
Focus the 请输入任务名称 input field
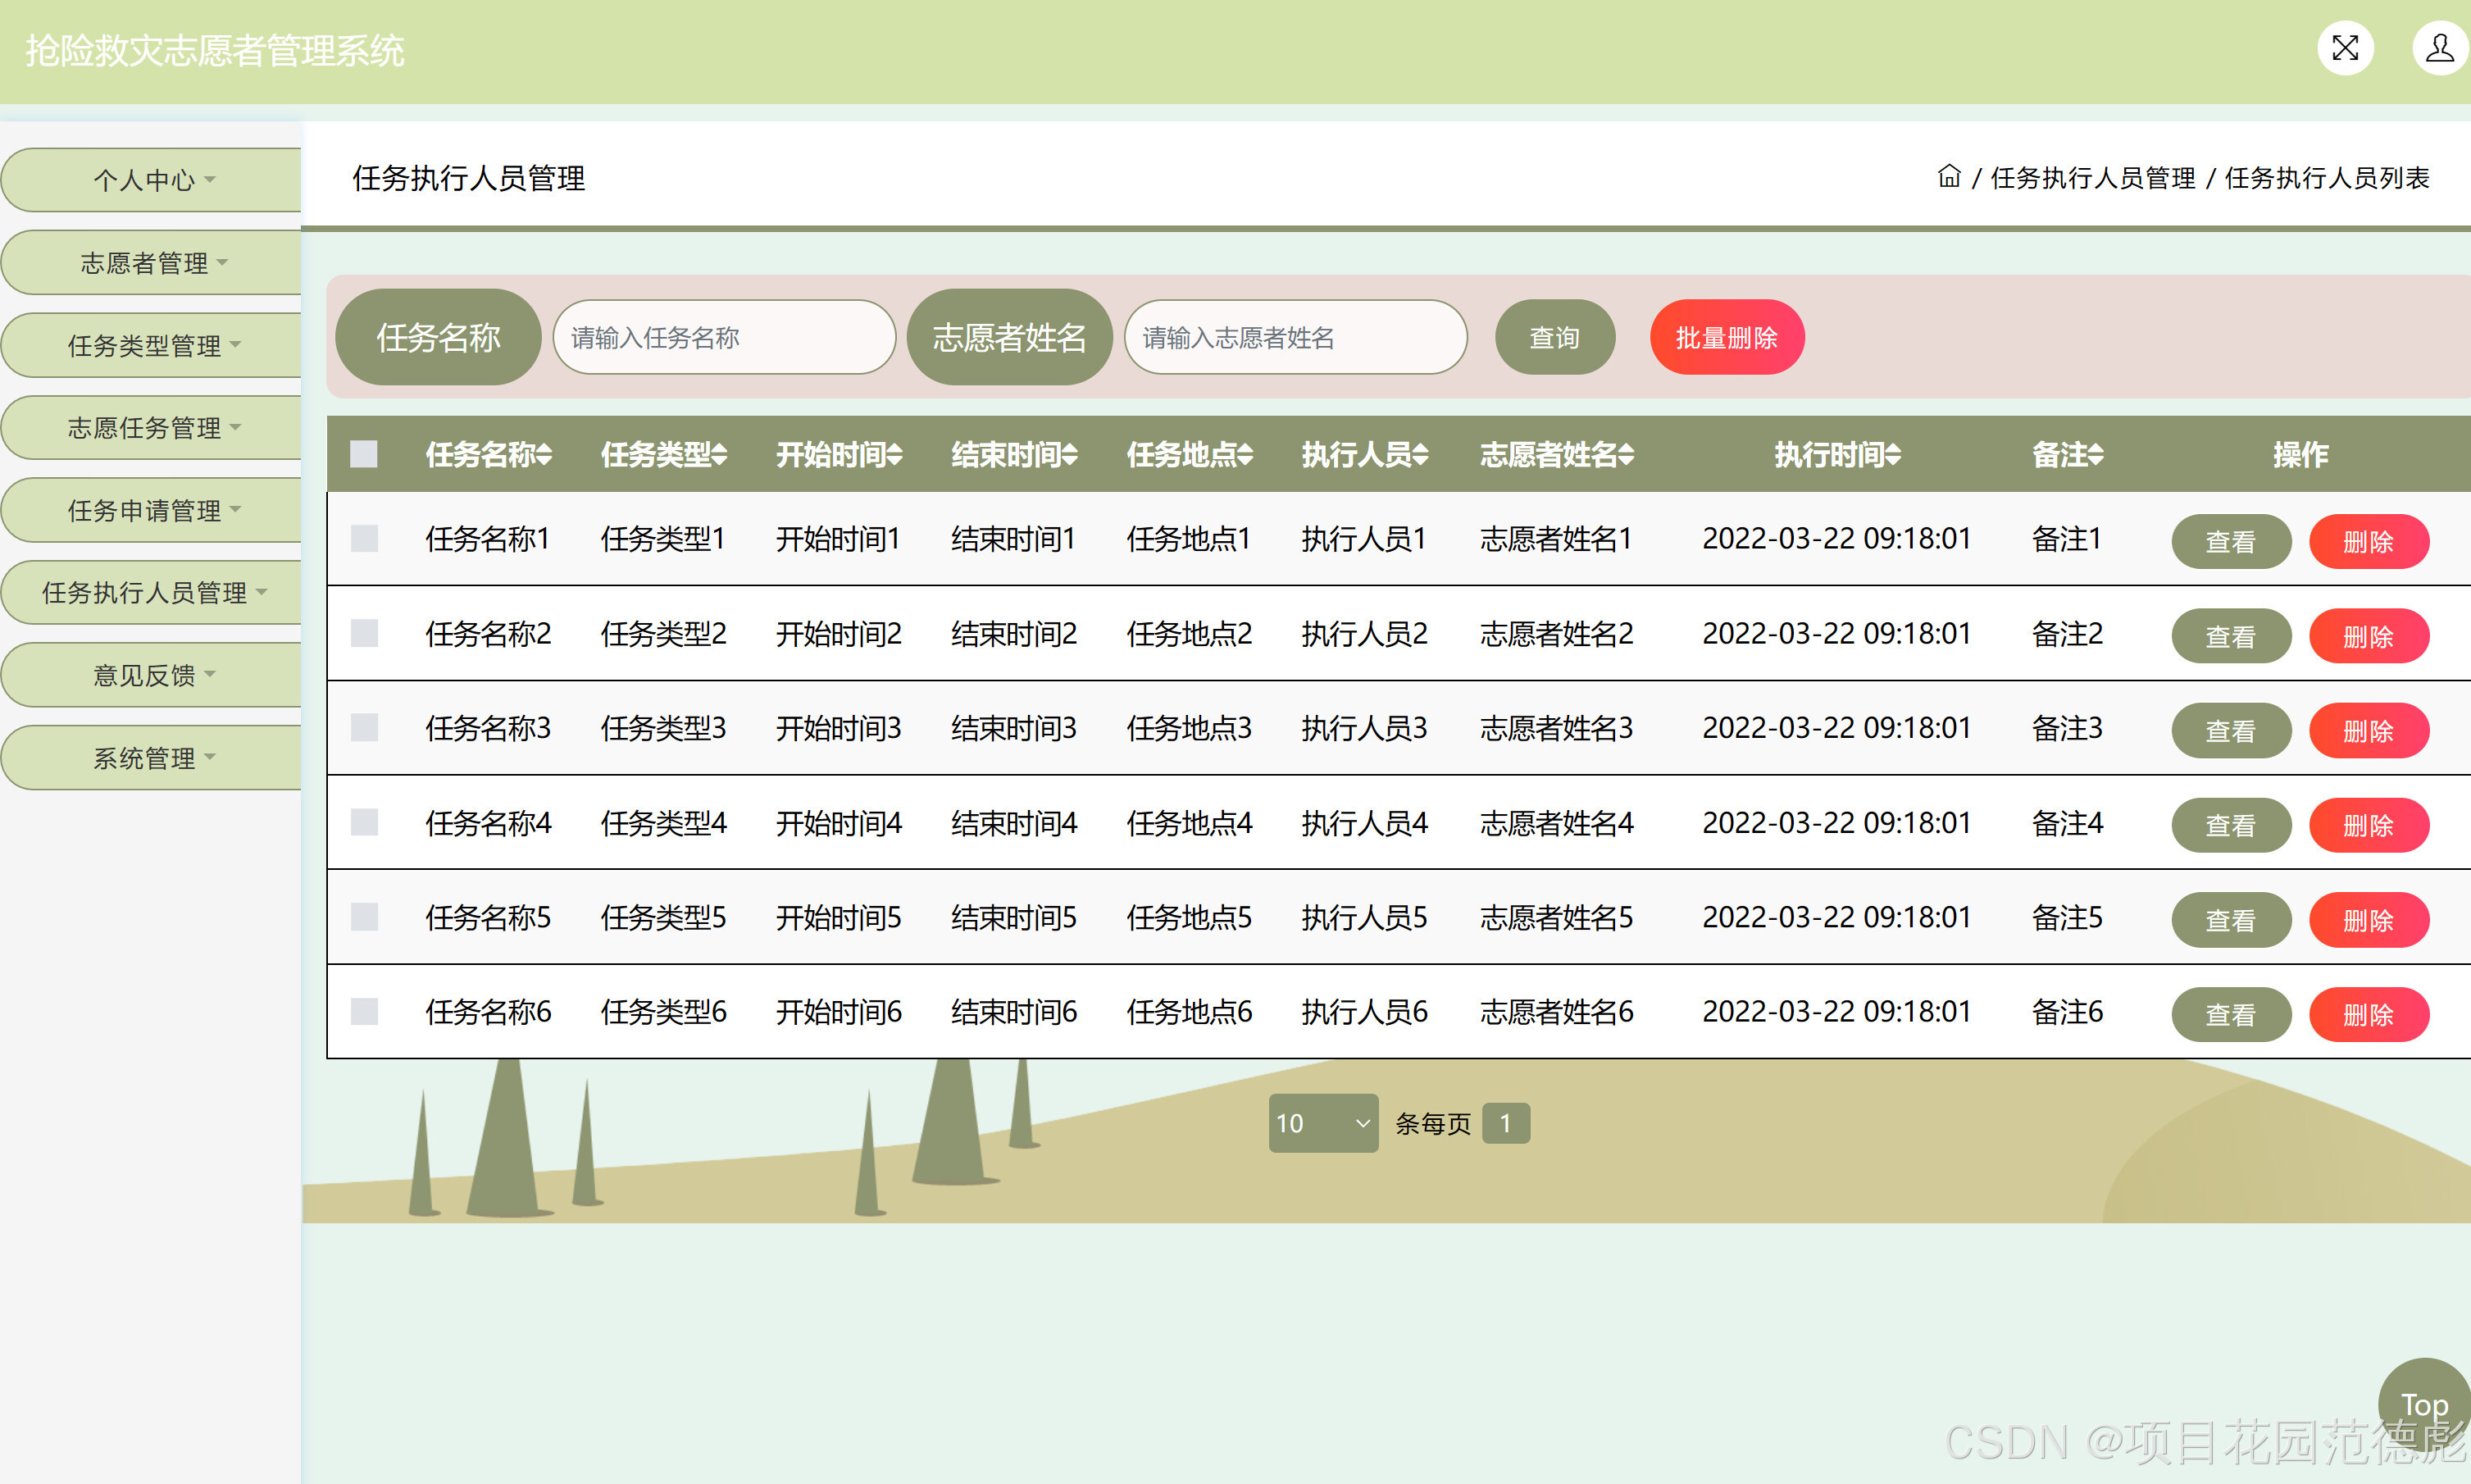[x=723, y=338]
